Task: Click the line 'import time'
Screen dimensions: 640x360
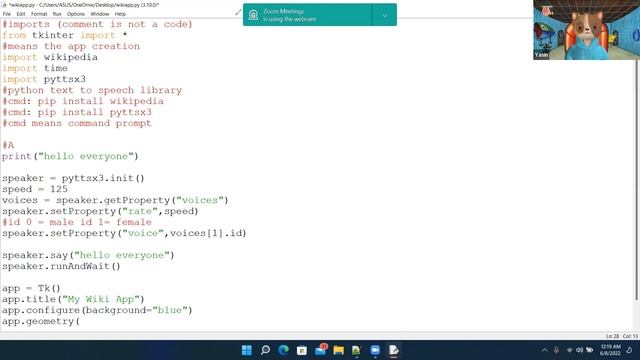Action: (x=35, y=68)
